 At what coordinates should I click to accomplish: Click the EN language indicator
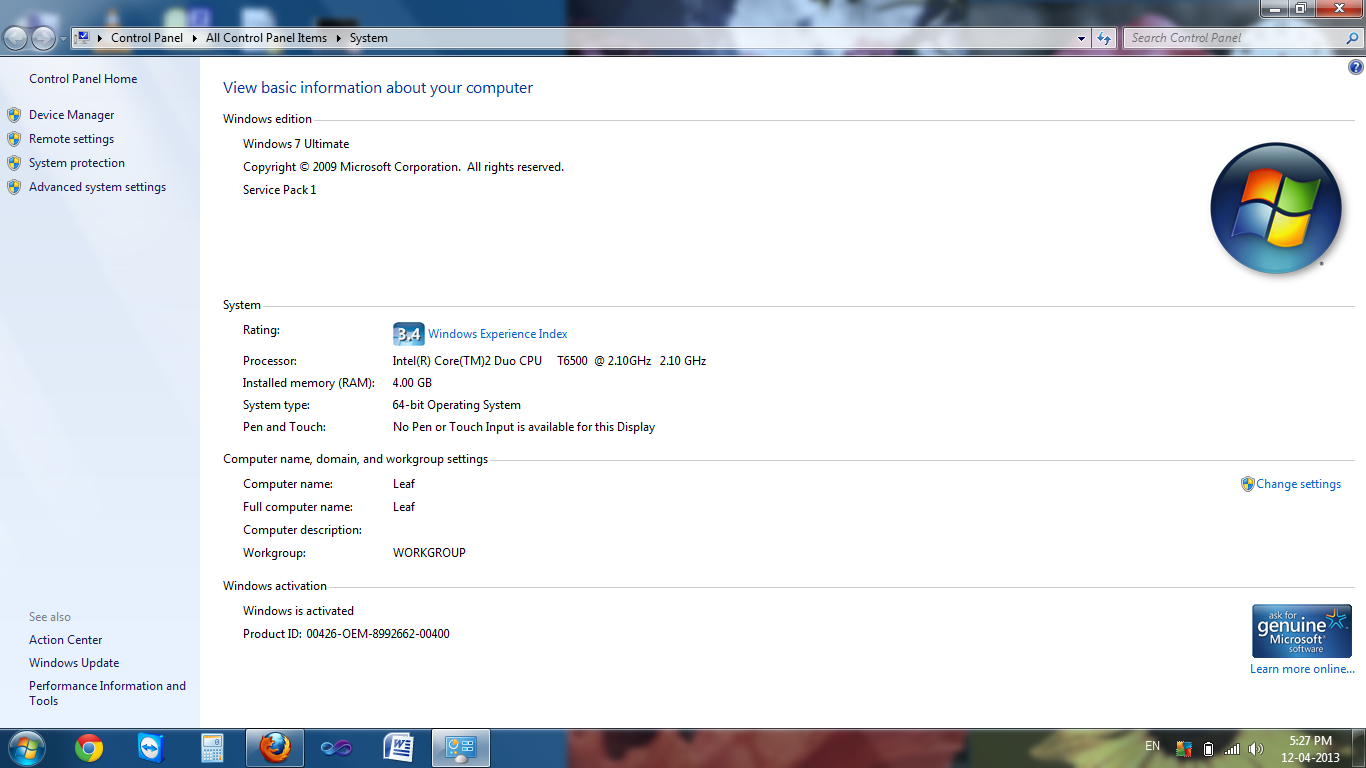[x=1152, y=746]
